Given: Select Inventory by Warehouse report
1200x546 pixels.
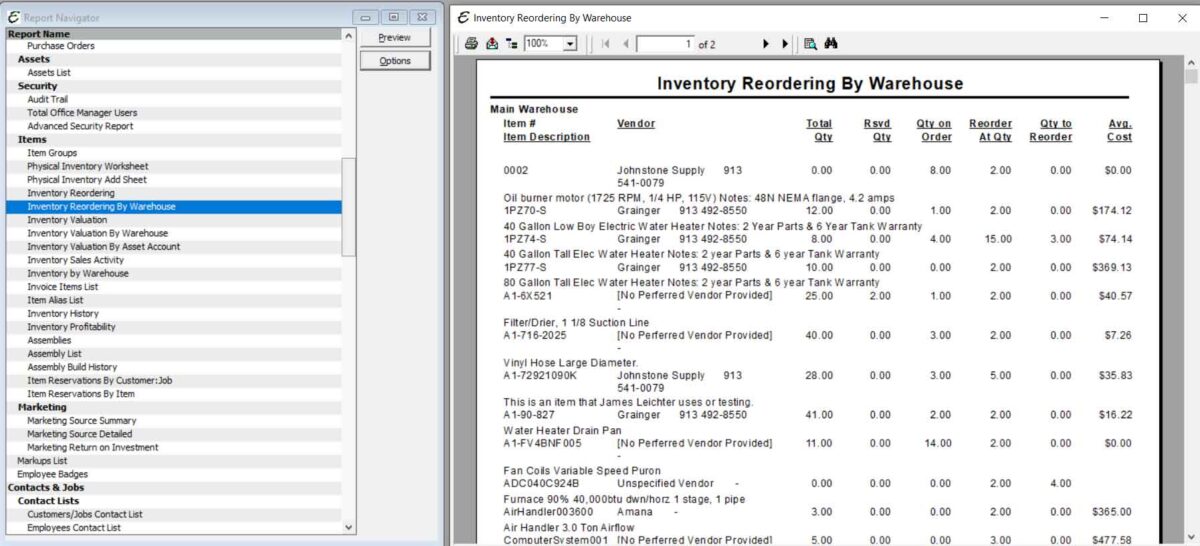Looking at the screenshot, I should [78, 273].
